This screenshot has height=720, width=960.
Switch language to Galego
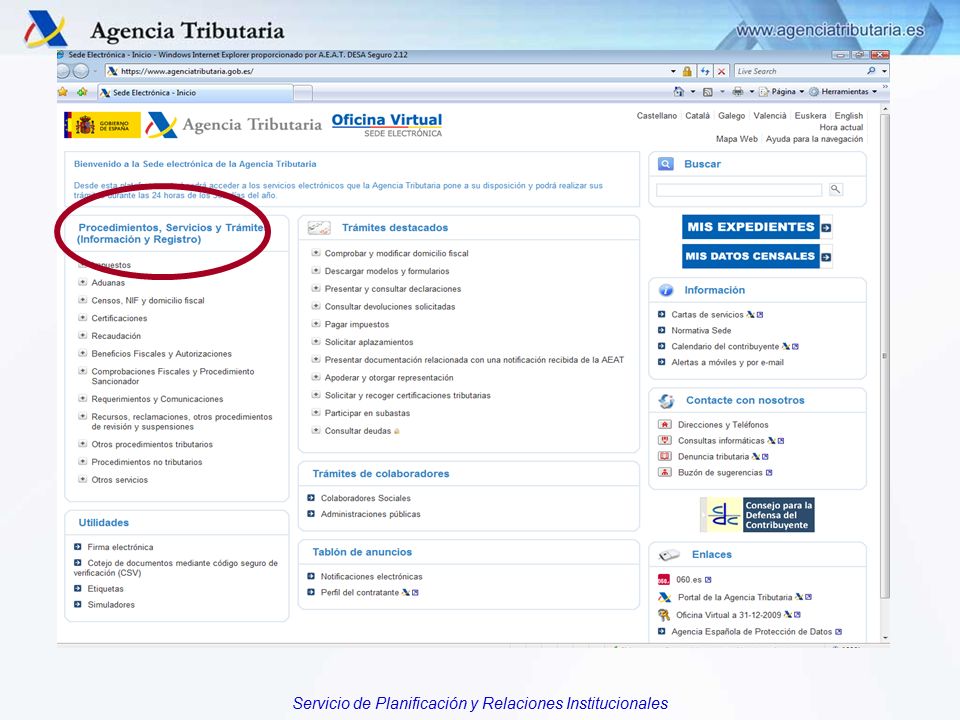coord(732,116)
